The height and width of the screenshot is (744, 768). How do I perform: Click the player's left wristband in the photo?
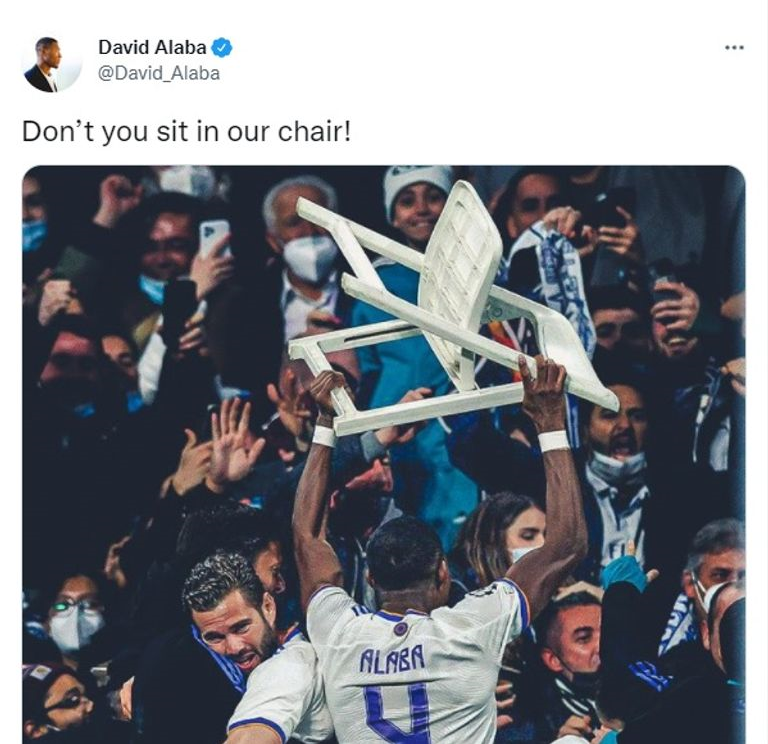324,435
